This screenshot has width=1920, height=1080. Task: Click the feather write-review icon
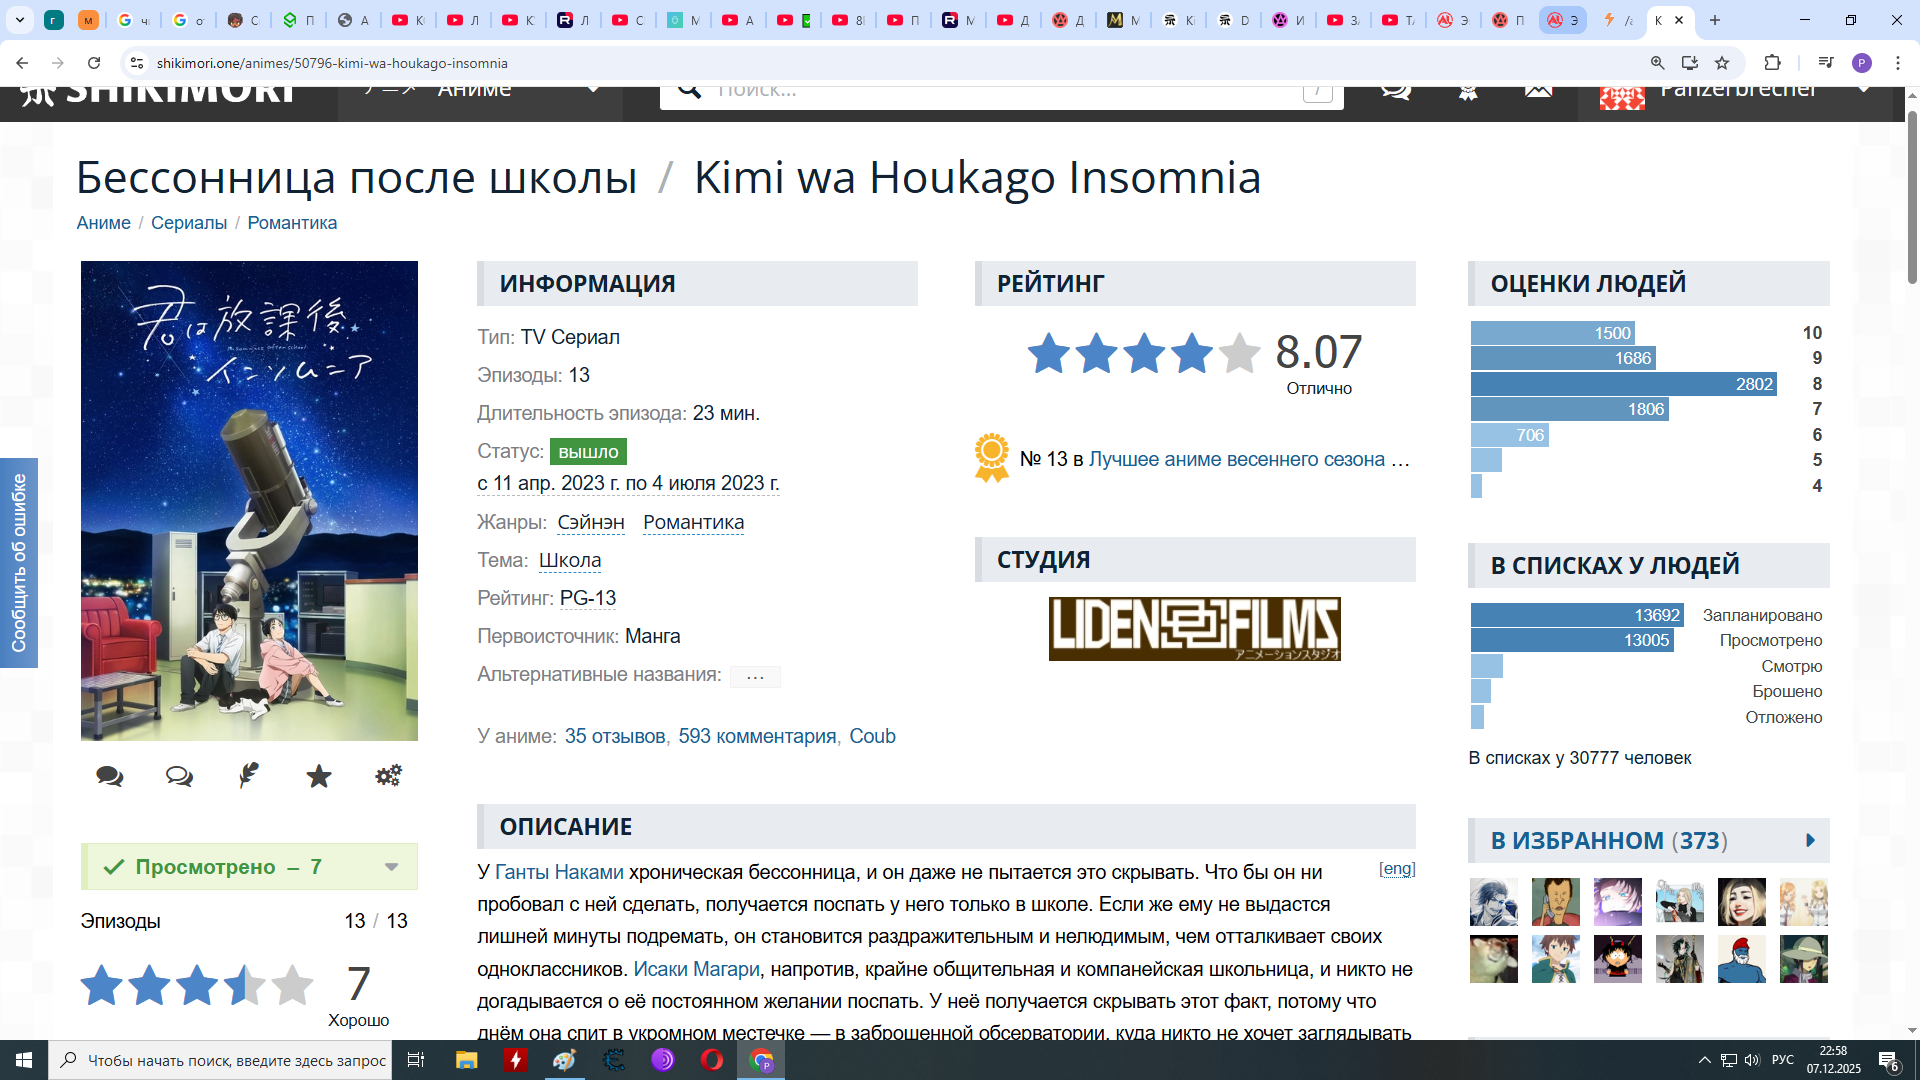(249, 776)
